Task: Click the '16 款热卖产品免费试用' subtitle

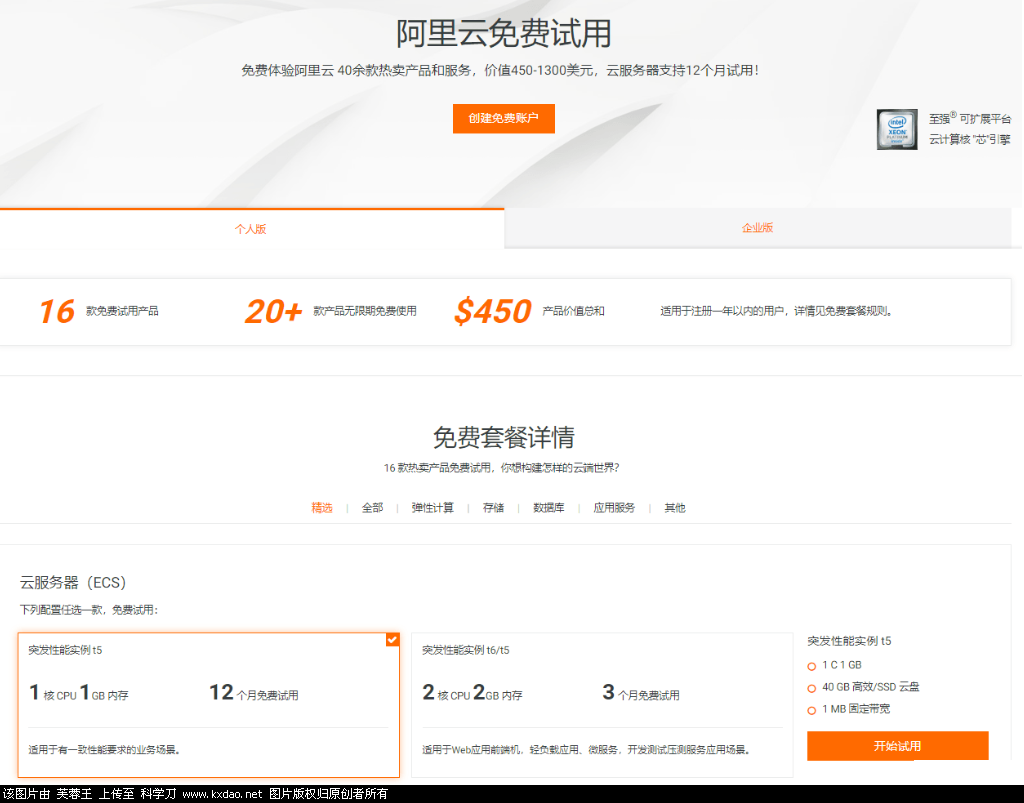Action: click(x=502, y=468)
